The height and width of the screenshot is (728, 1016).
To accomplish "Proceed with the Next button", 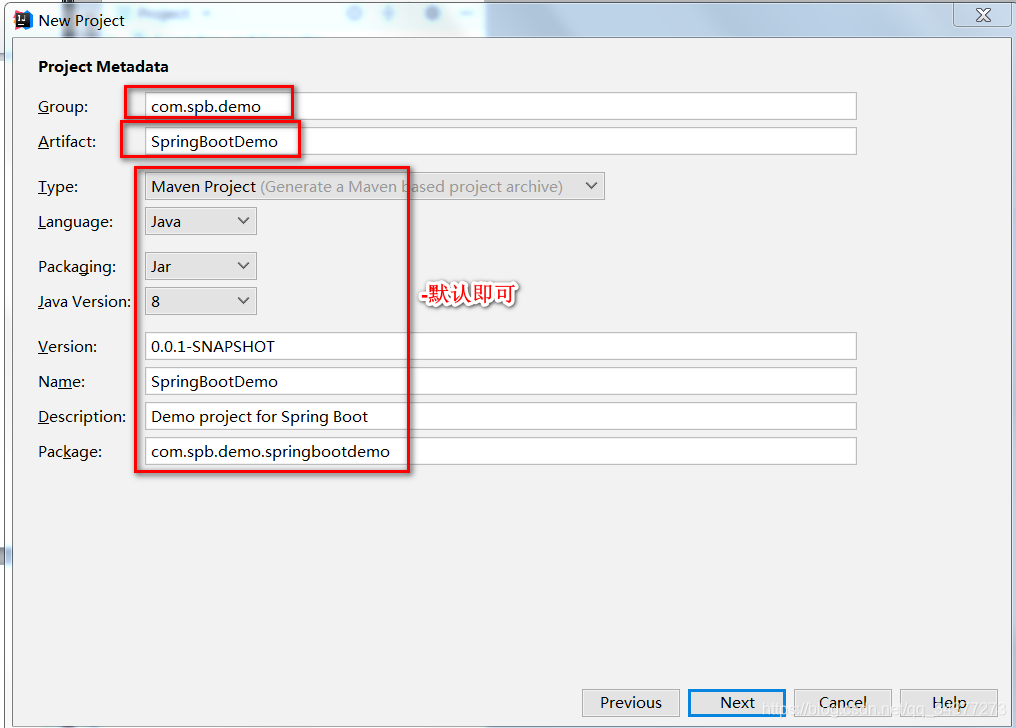I will pyautogui.click(x=737, y=703).
